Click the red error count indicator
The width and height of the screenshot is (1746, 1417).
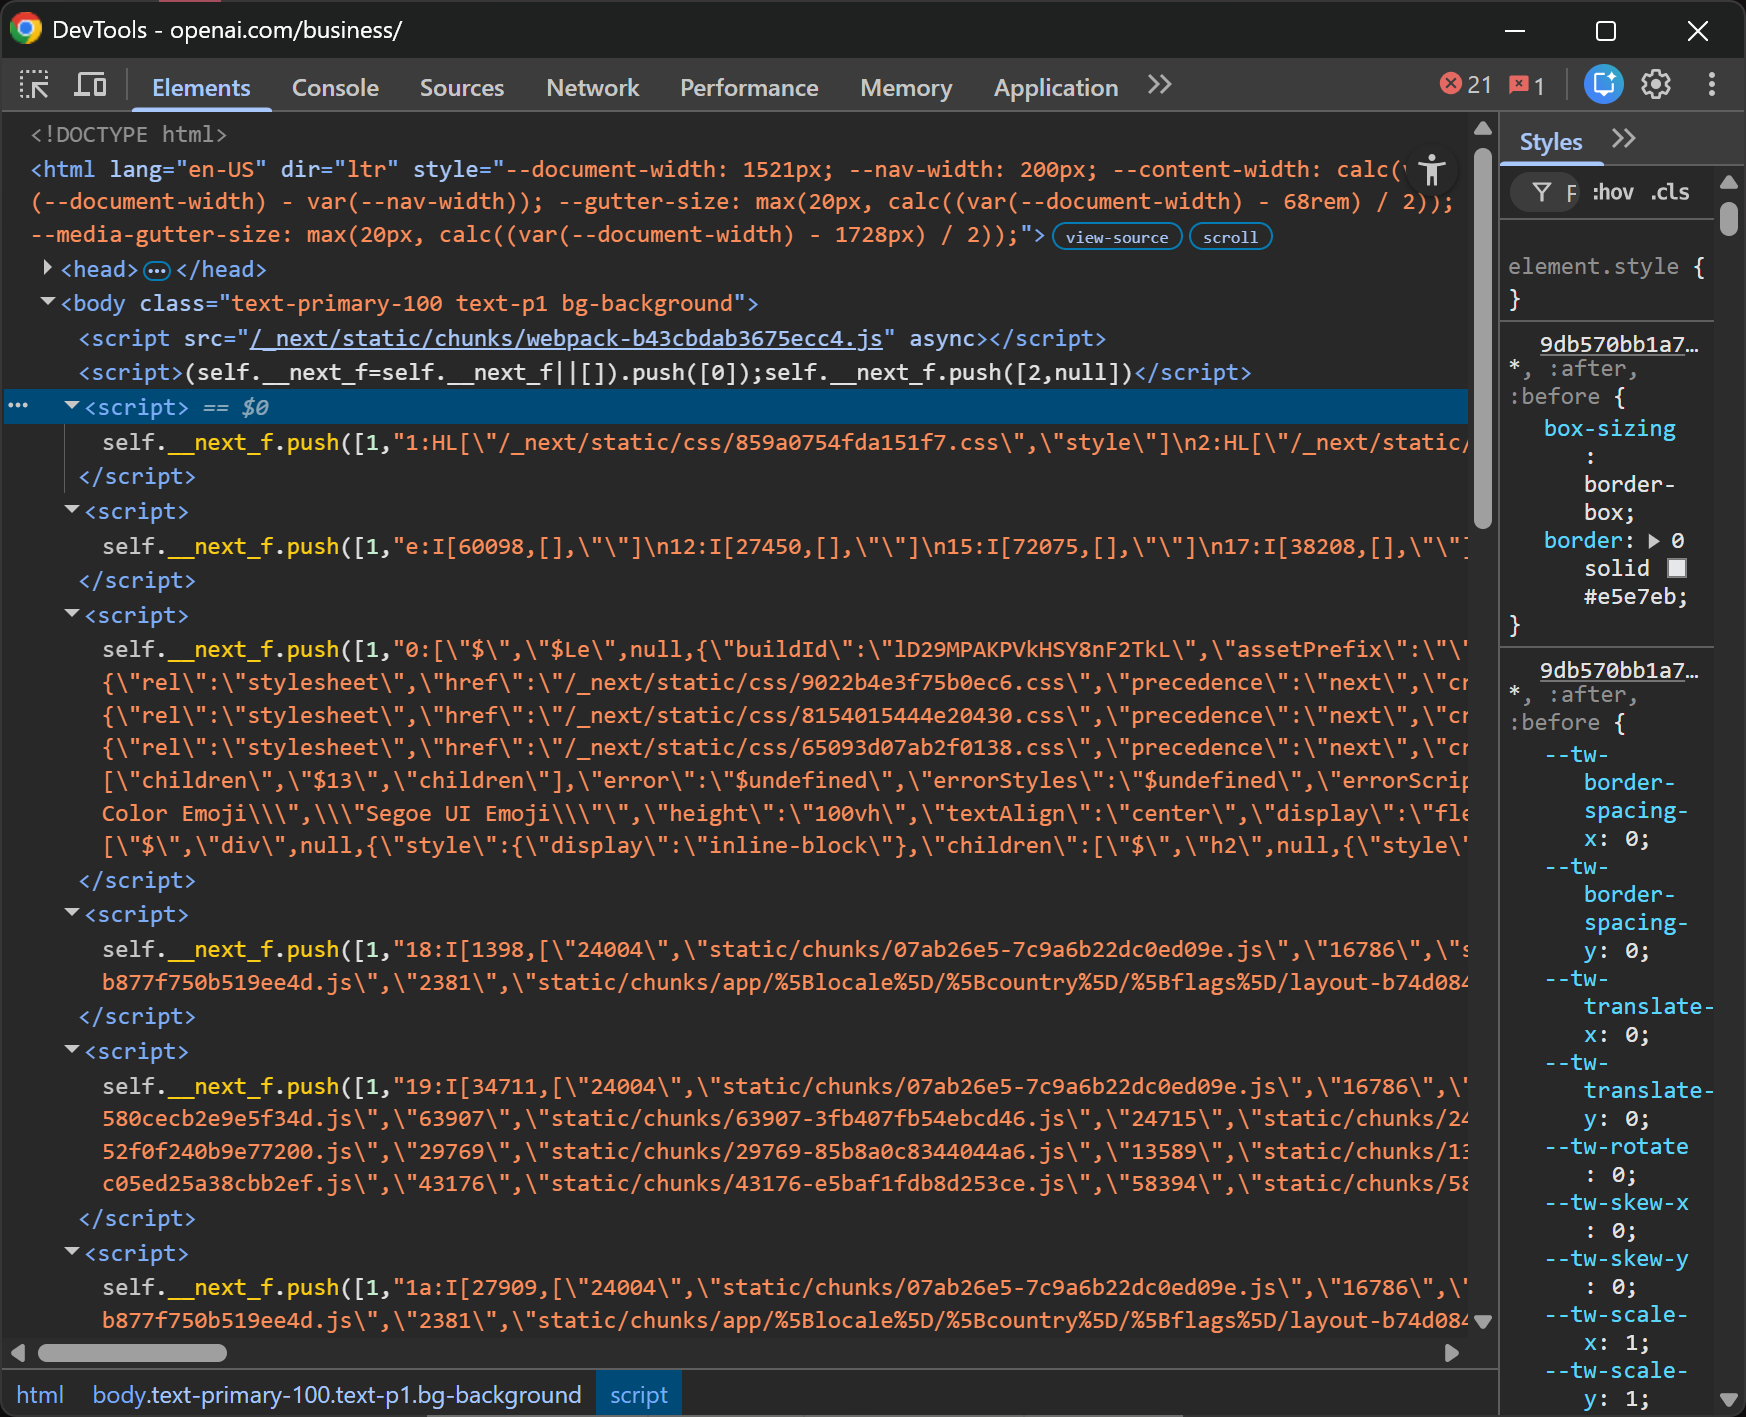(x=1465, y=86)
